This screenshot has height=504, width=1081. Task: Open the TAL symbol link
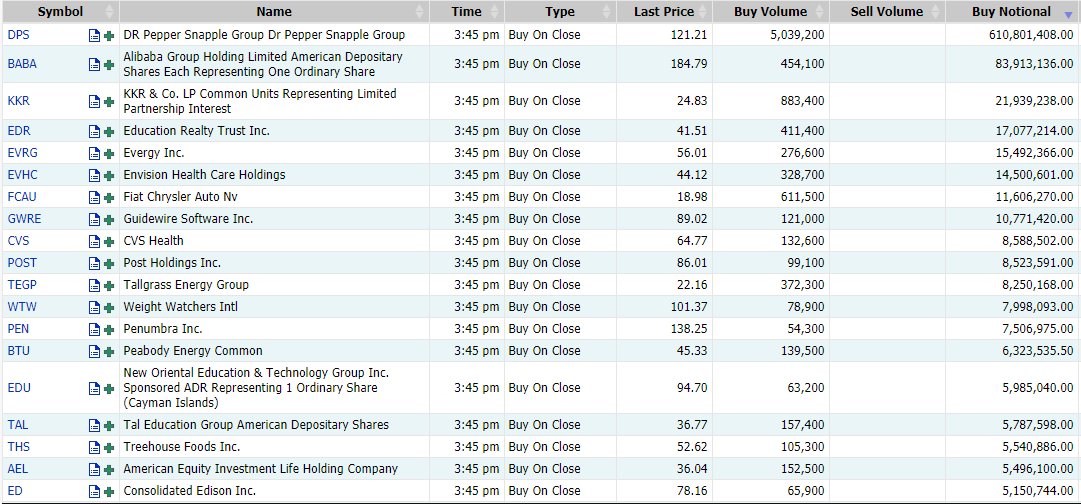[x=18, y=425]
